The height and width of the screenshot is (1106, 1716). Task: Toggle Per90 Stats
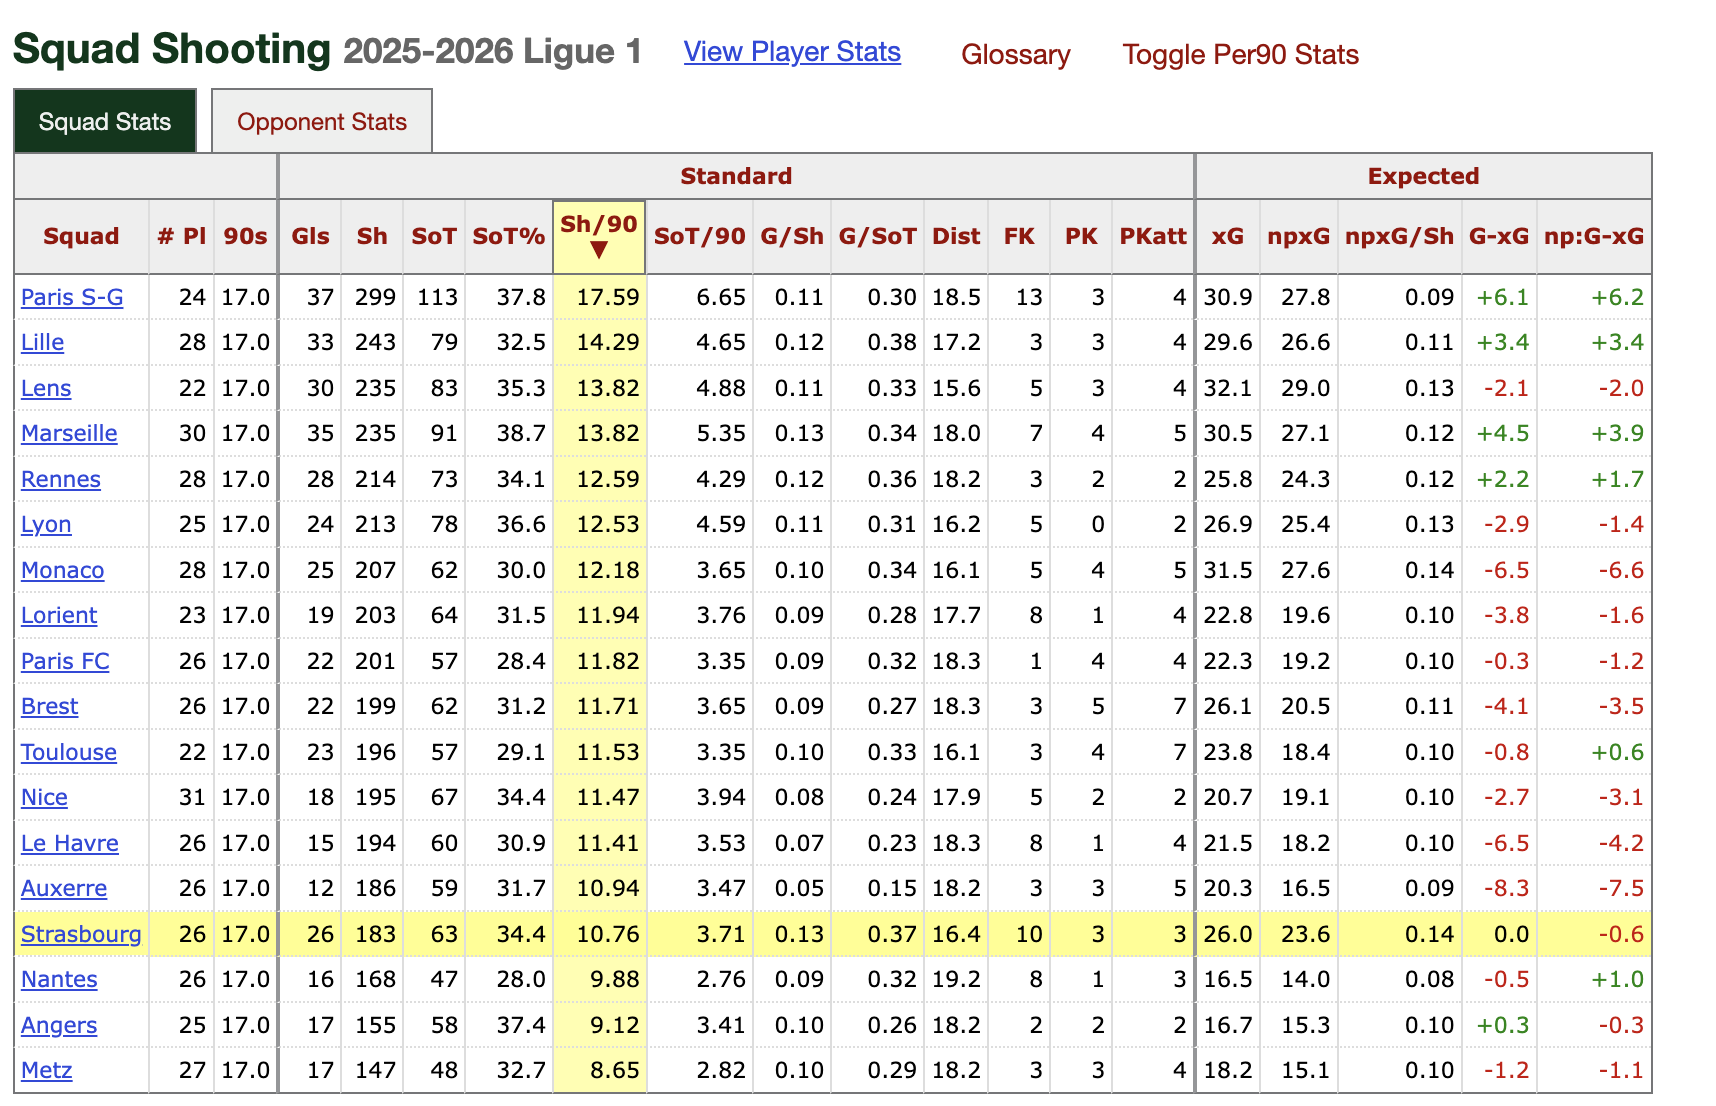[1240, 54]
